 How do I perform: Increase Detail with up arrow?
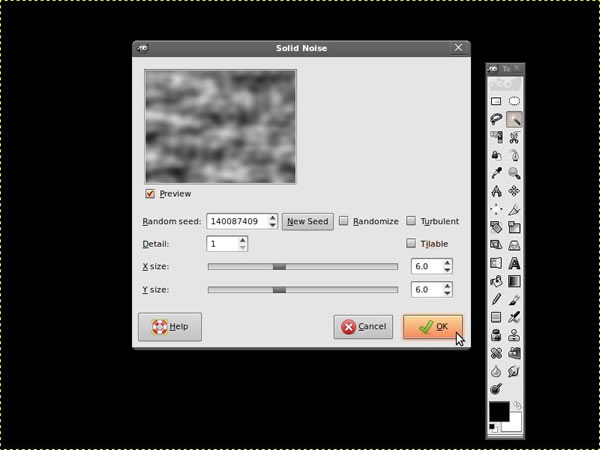click(243, 240)
